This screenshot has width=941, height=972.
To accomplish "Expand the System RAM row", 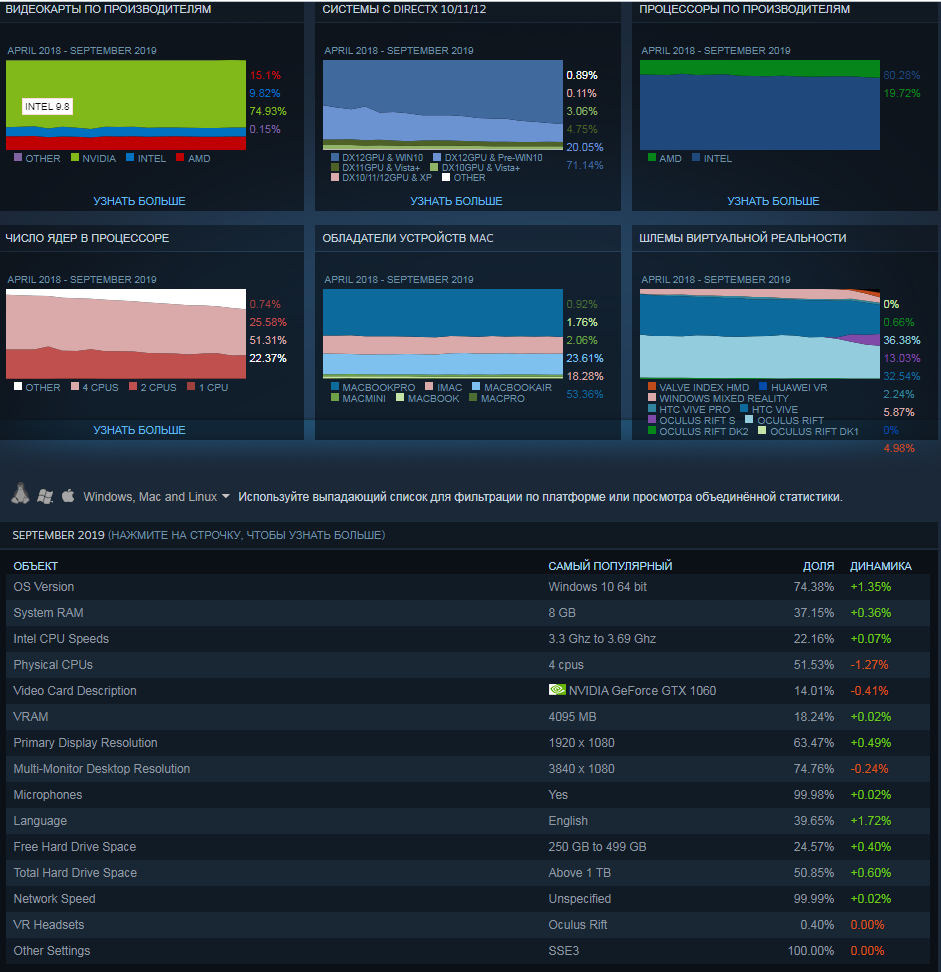I will (x=468, y=612).
